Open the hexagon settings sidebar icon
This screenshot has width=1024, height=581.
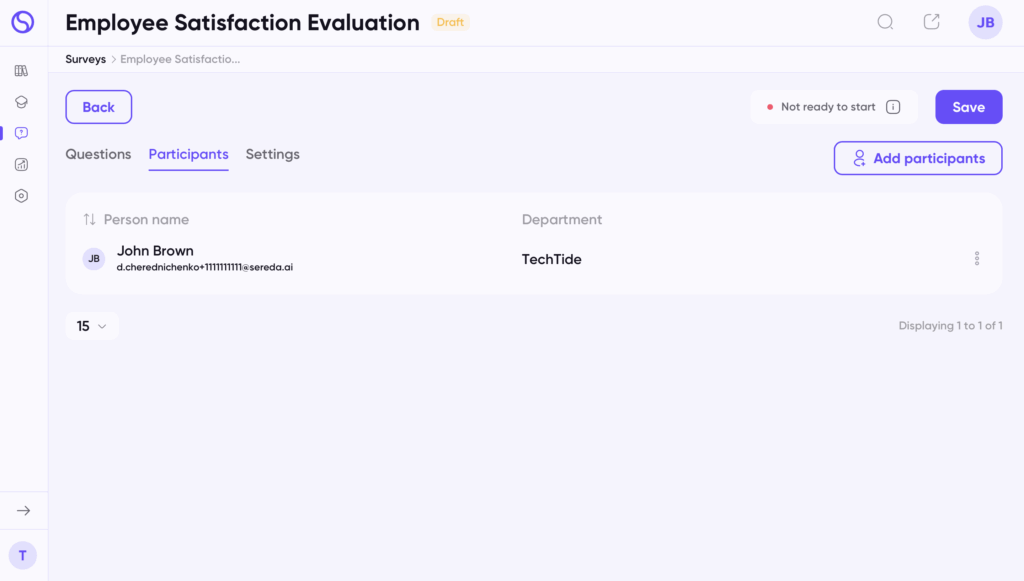pos(21,196)
